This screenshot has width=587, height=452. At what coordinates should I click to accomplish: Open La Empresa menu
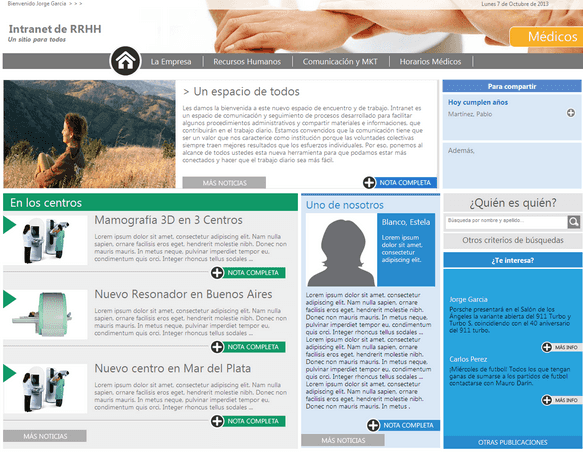(x=171, y=62)
